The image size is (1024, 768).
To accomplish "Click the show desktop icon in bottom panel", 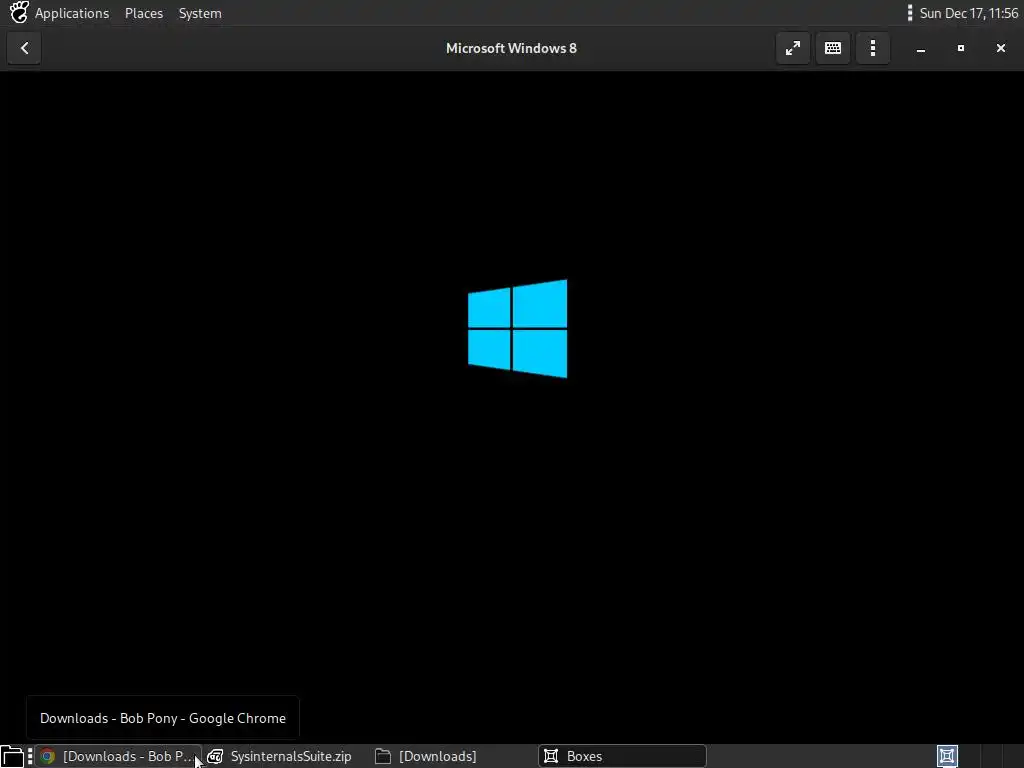I will [12, 756].
